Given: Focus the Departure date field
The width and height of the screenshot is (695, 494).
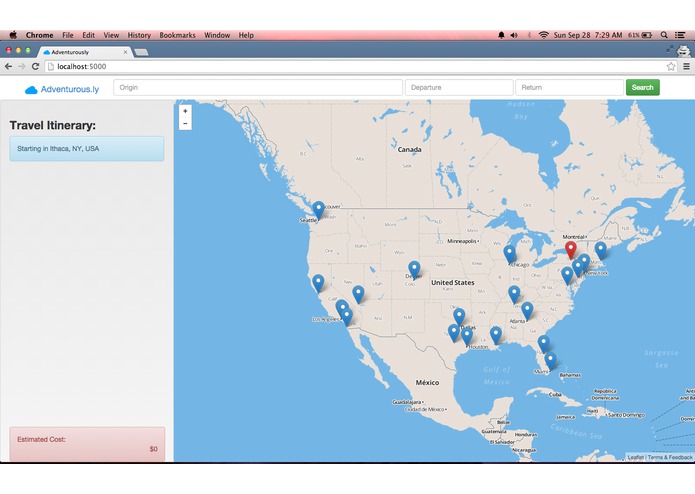Looking at the screenshot, I should [x=459, y=87].
